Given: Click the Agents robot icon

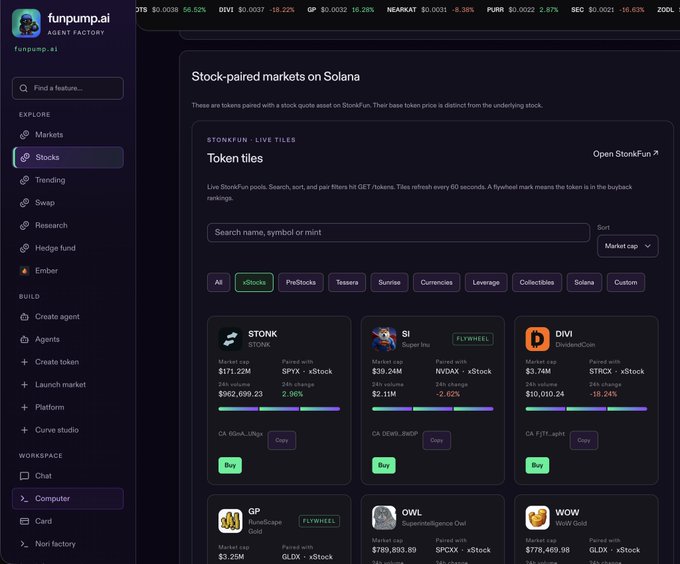Looking at the screenshot, I should 24,339.
